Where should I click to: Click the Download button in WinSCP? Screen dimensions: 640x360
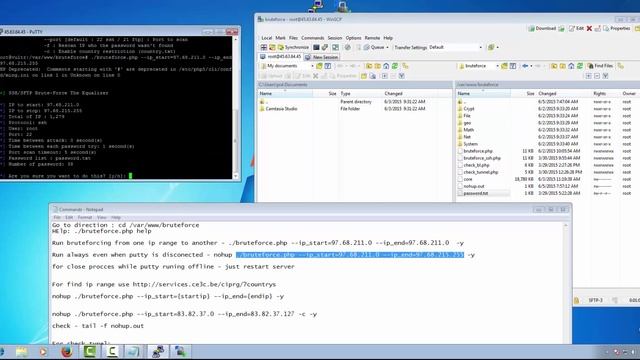tap(542, 29)
